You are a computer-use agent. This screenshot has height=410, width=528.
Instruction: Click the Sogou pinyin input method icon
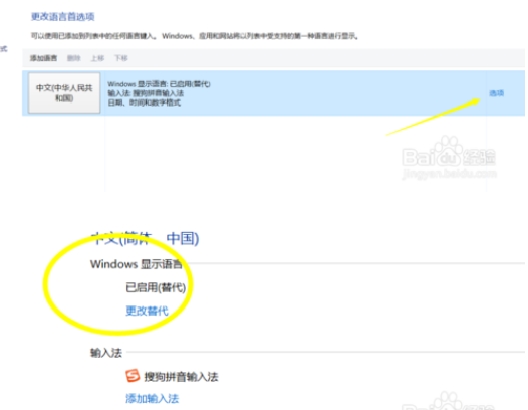(132, 376)
